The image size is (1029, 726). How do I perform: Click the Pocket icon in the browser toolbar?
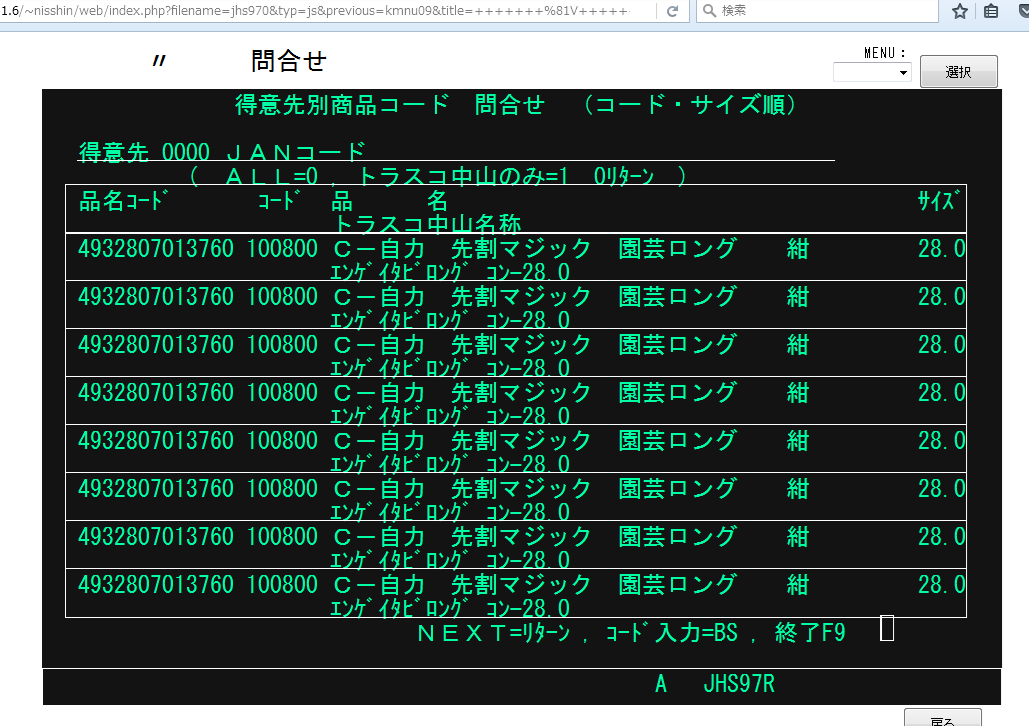(1020, 11)
